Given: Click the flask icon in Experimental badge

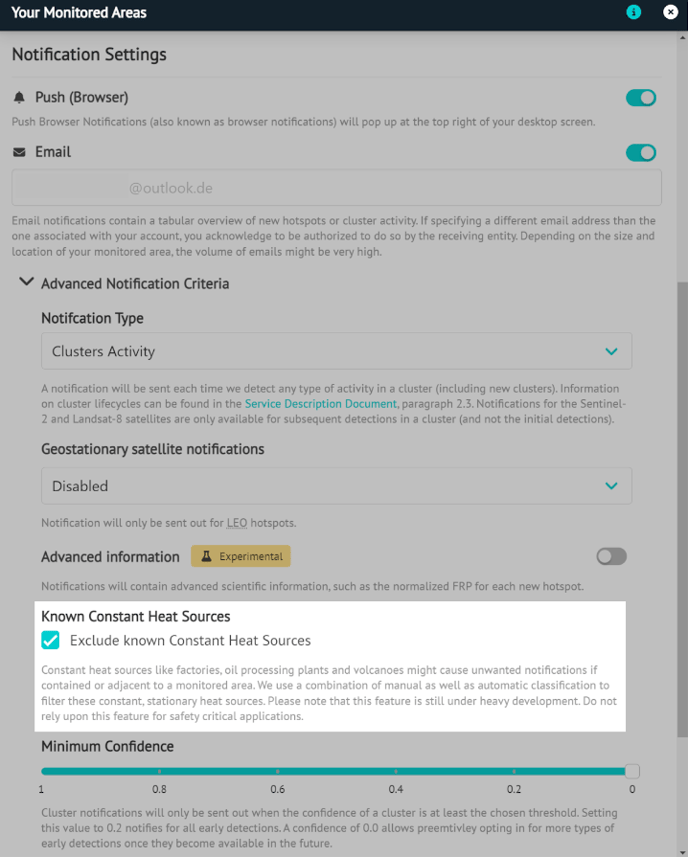Looking at the screenshot, I should point(206,556).
